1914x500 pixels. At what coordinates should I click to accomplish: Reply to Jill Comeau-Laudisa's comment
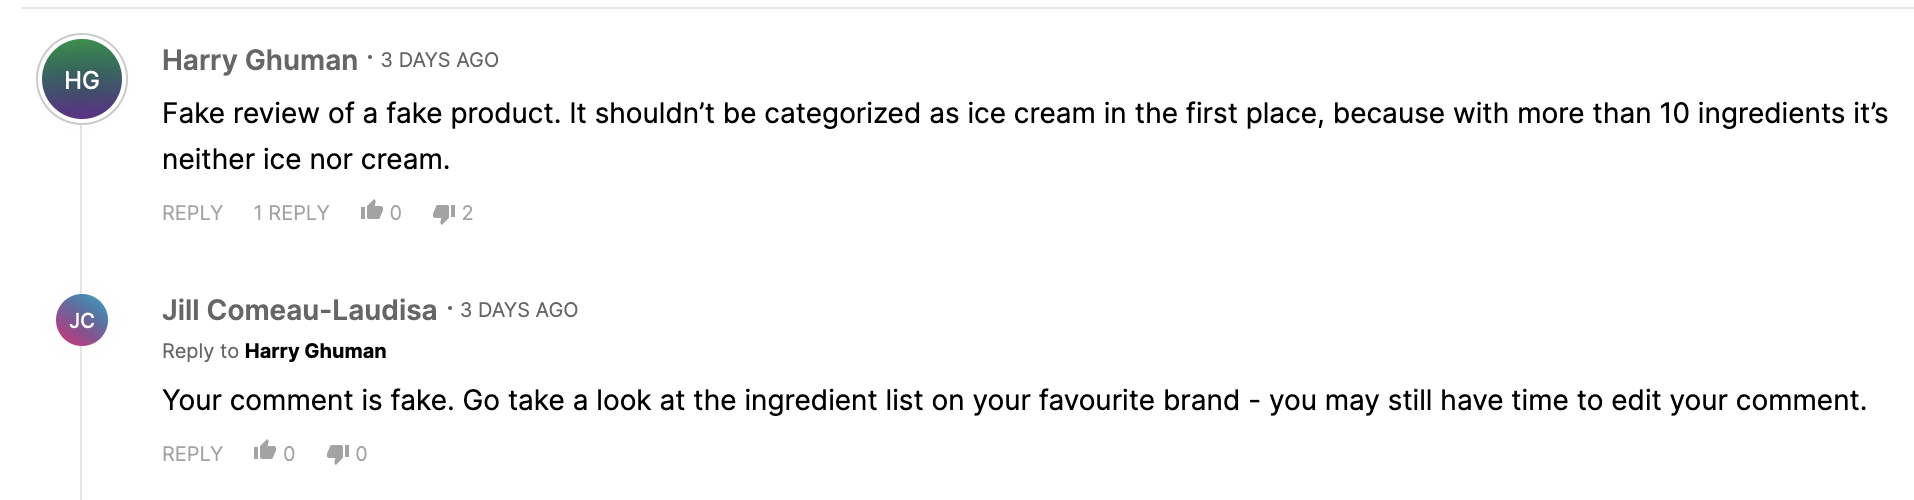pyautogui.click(x=192, y=454)
